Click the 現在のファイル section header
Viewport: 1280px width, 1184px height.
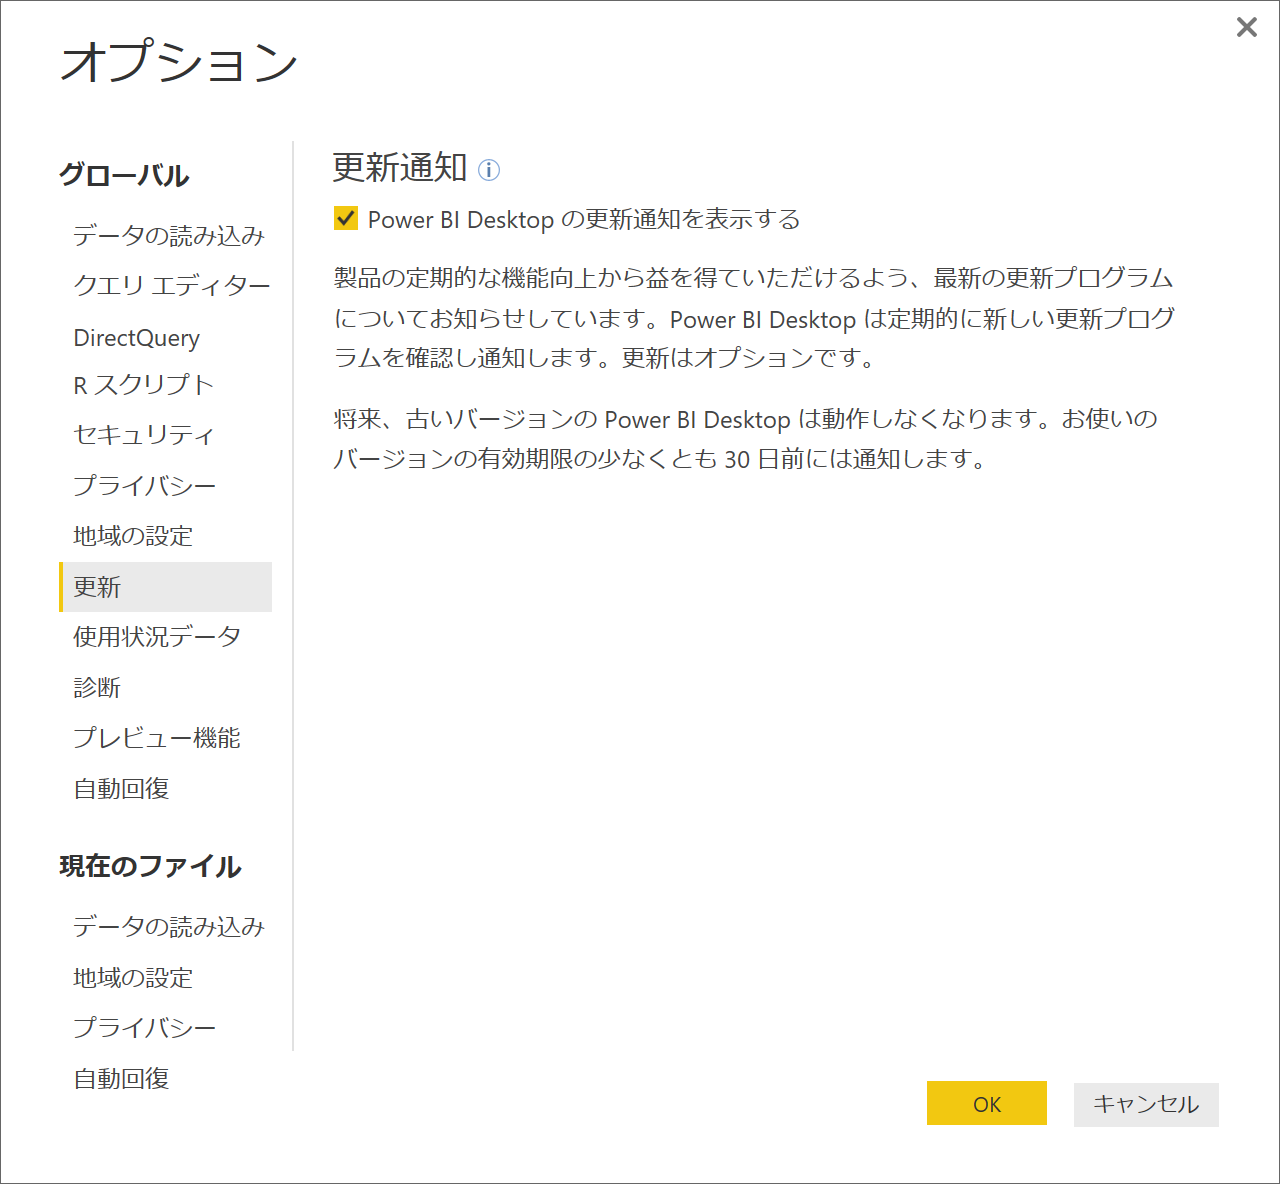(x=150, y=866)
